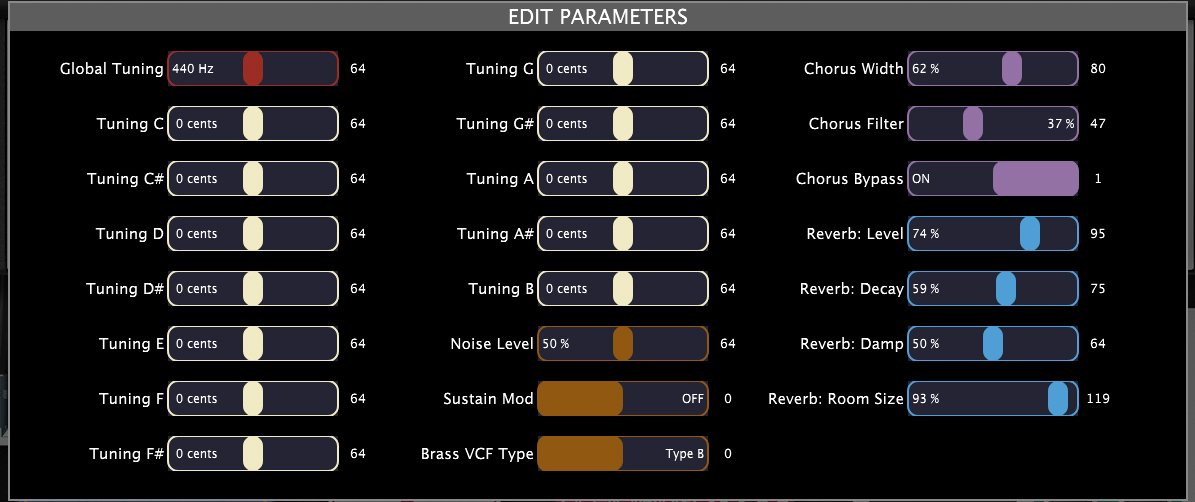The image size is (1195, 502).
Task: Click the Tuning C slider
Action: [253, 124]
